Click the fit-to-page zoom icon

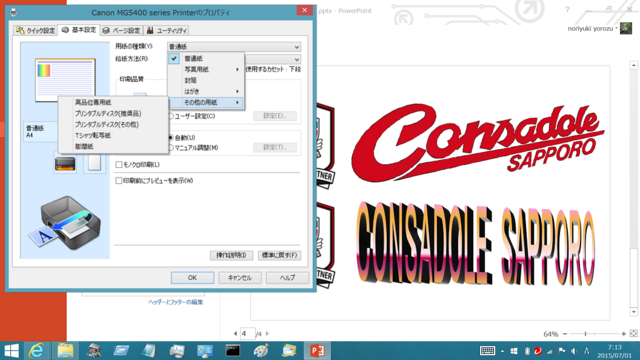point(633,333)
